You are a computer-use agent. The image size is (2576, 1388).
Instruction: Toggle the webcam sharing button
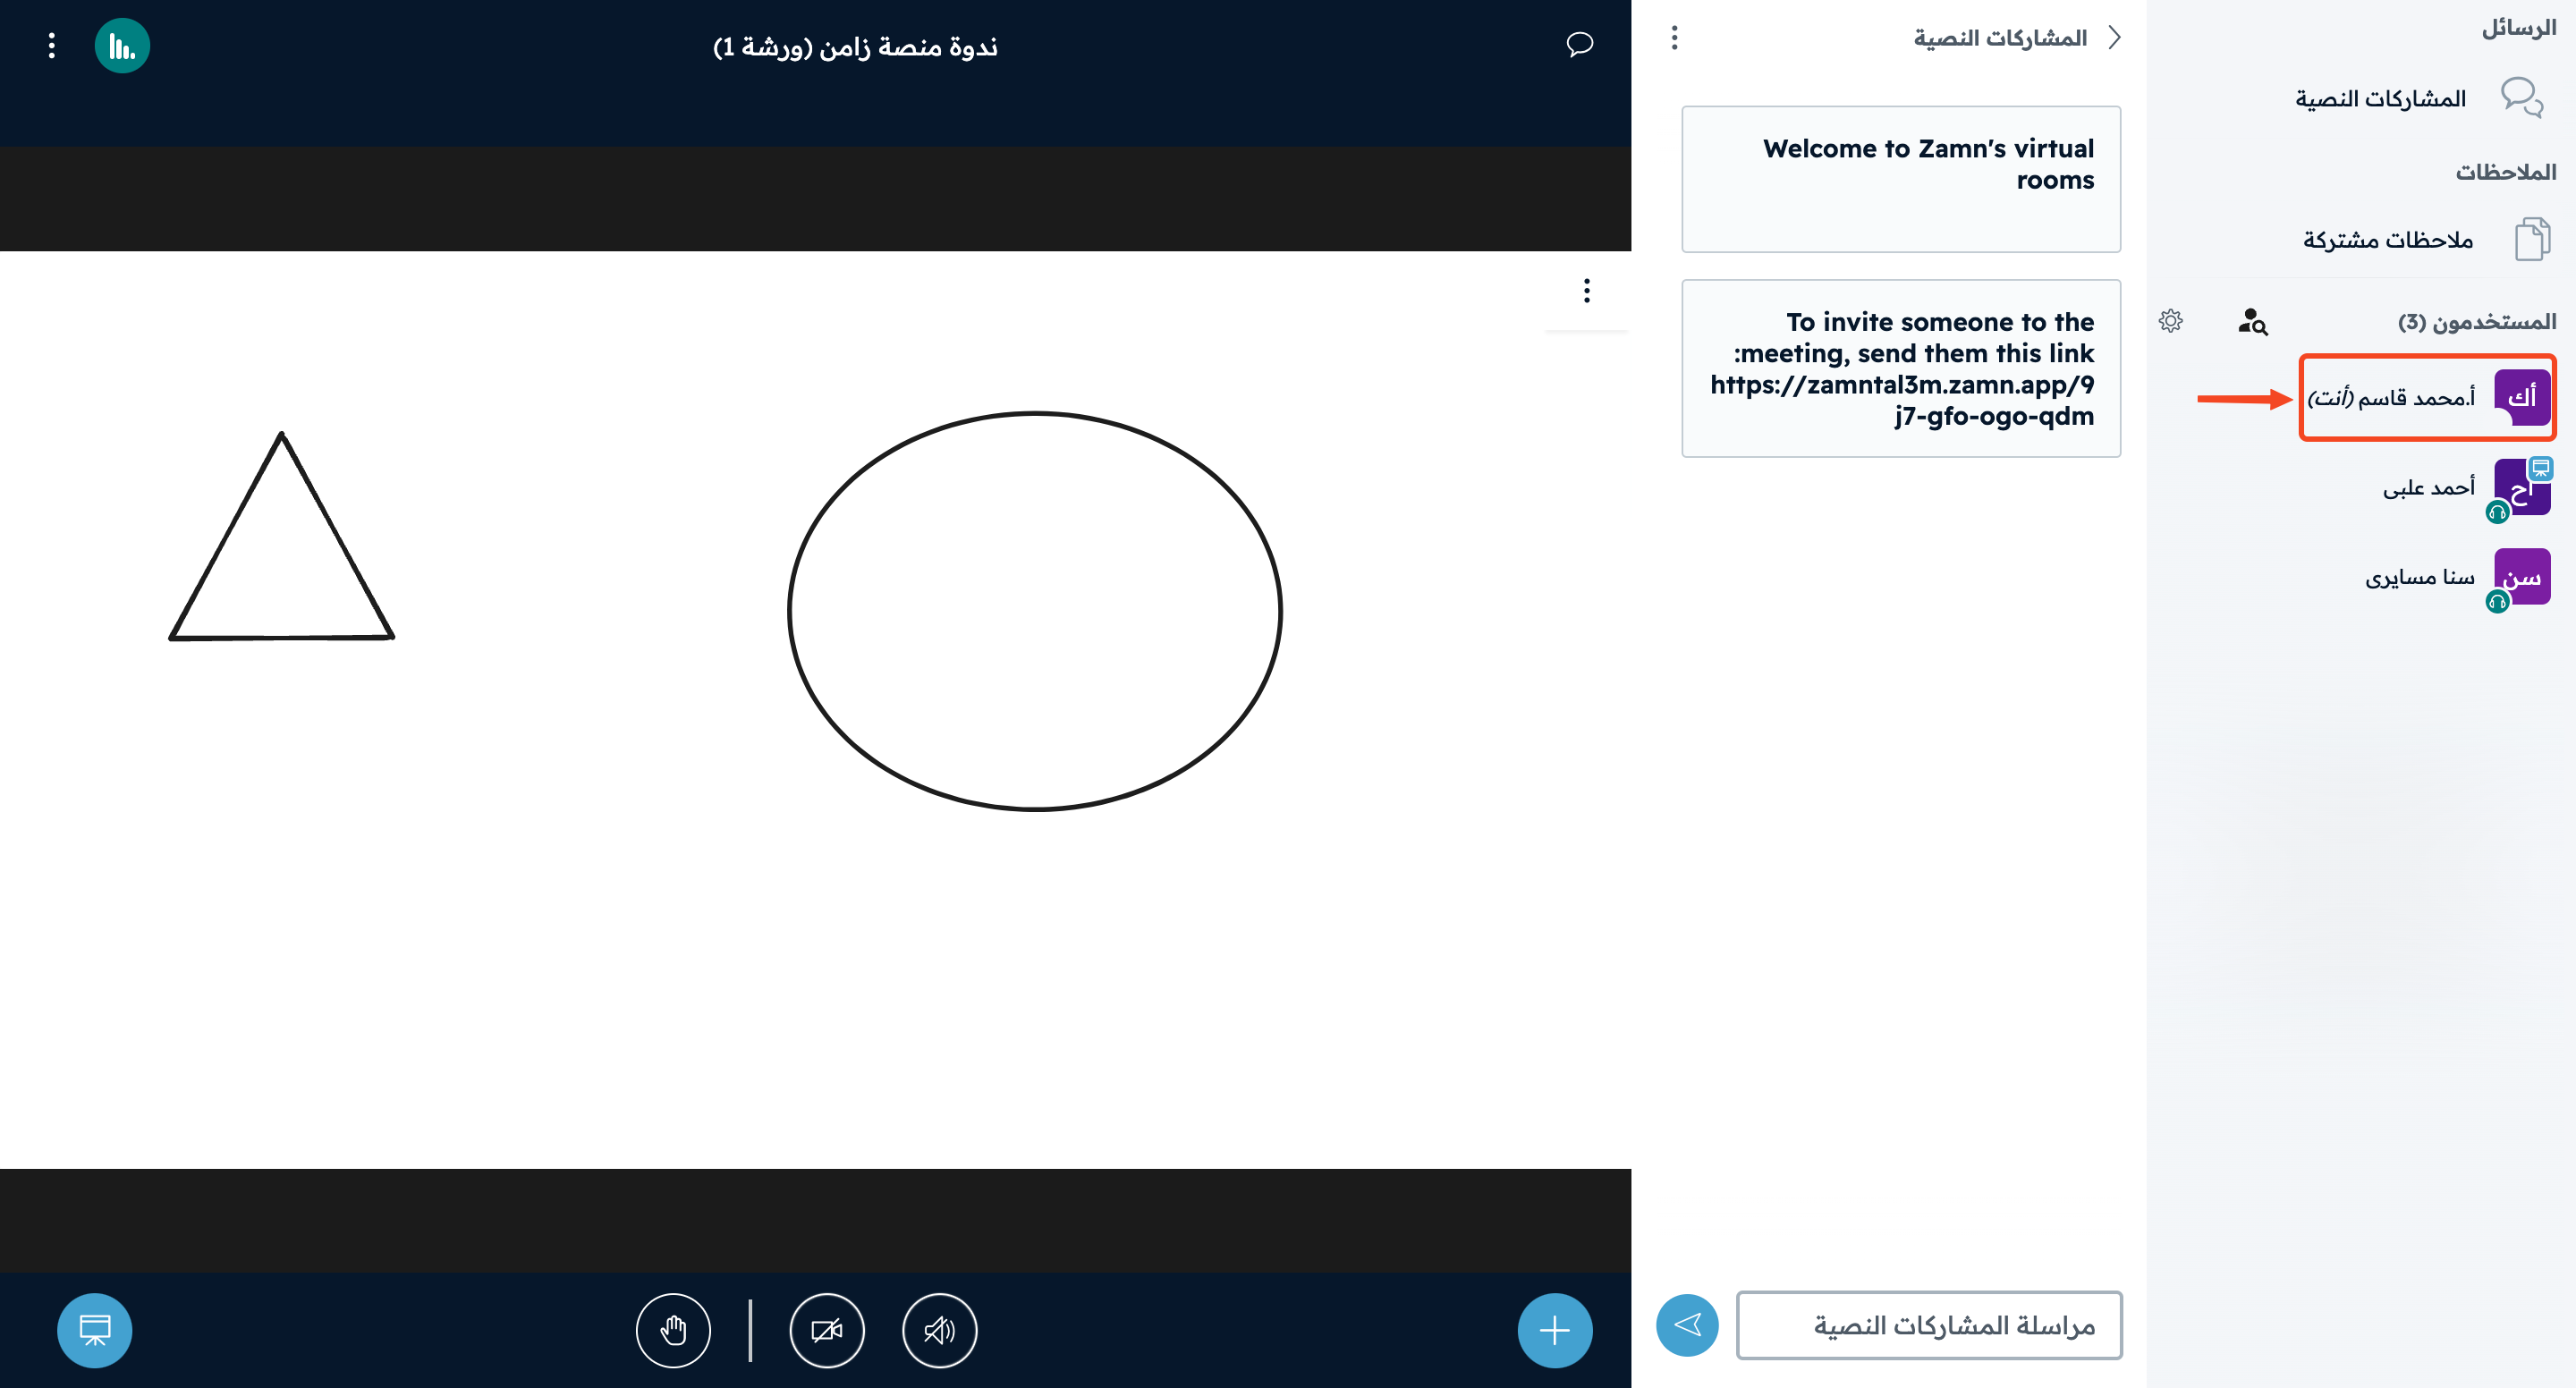[826, 1330]
